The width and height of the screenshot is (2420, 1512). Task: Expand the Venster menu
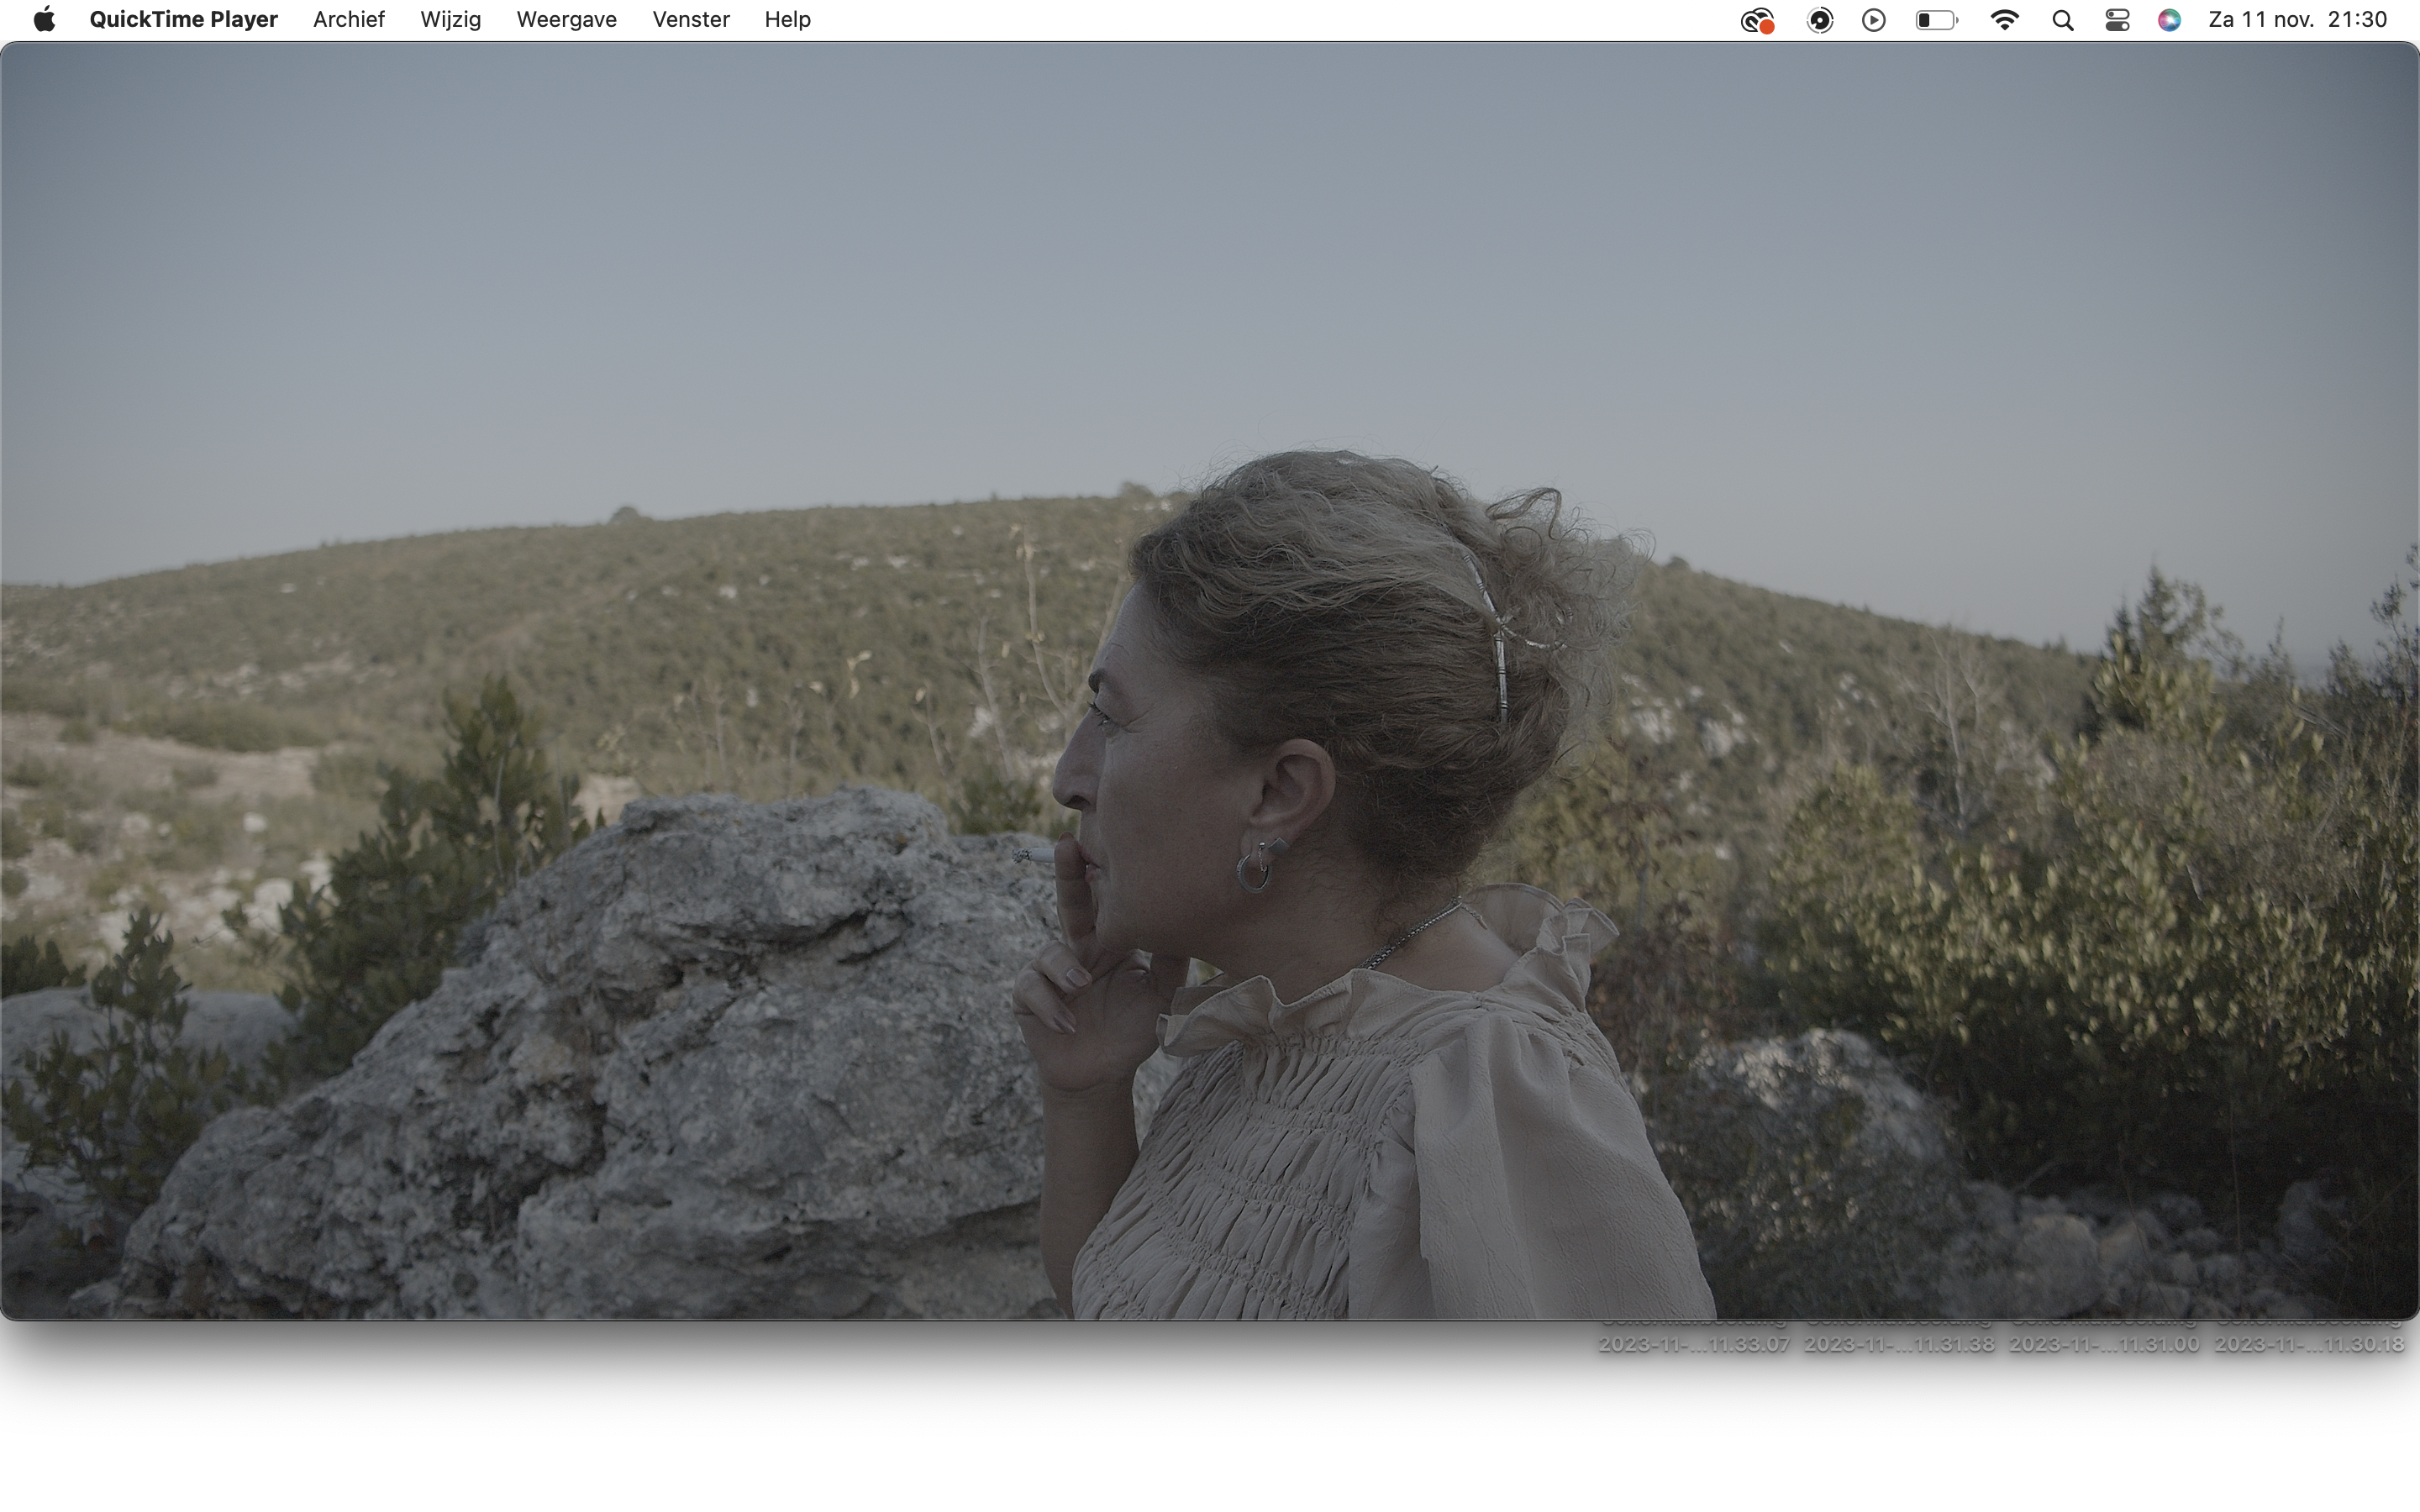click(x=690, y=19)
